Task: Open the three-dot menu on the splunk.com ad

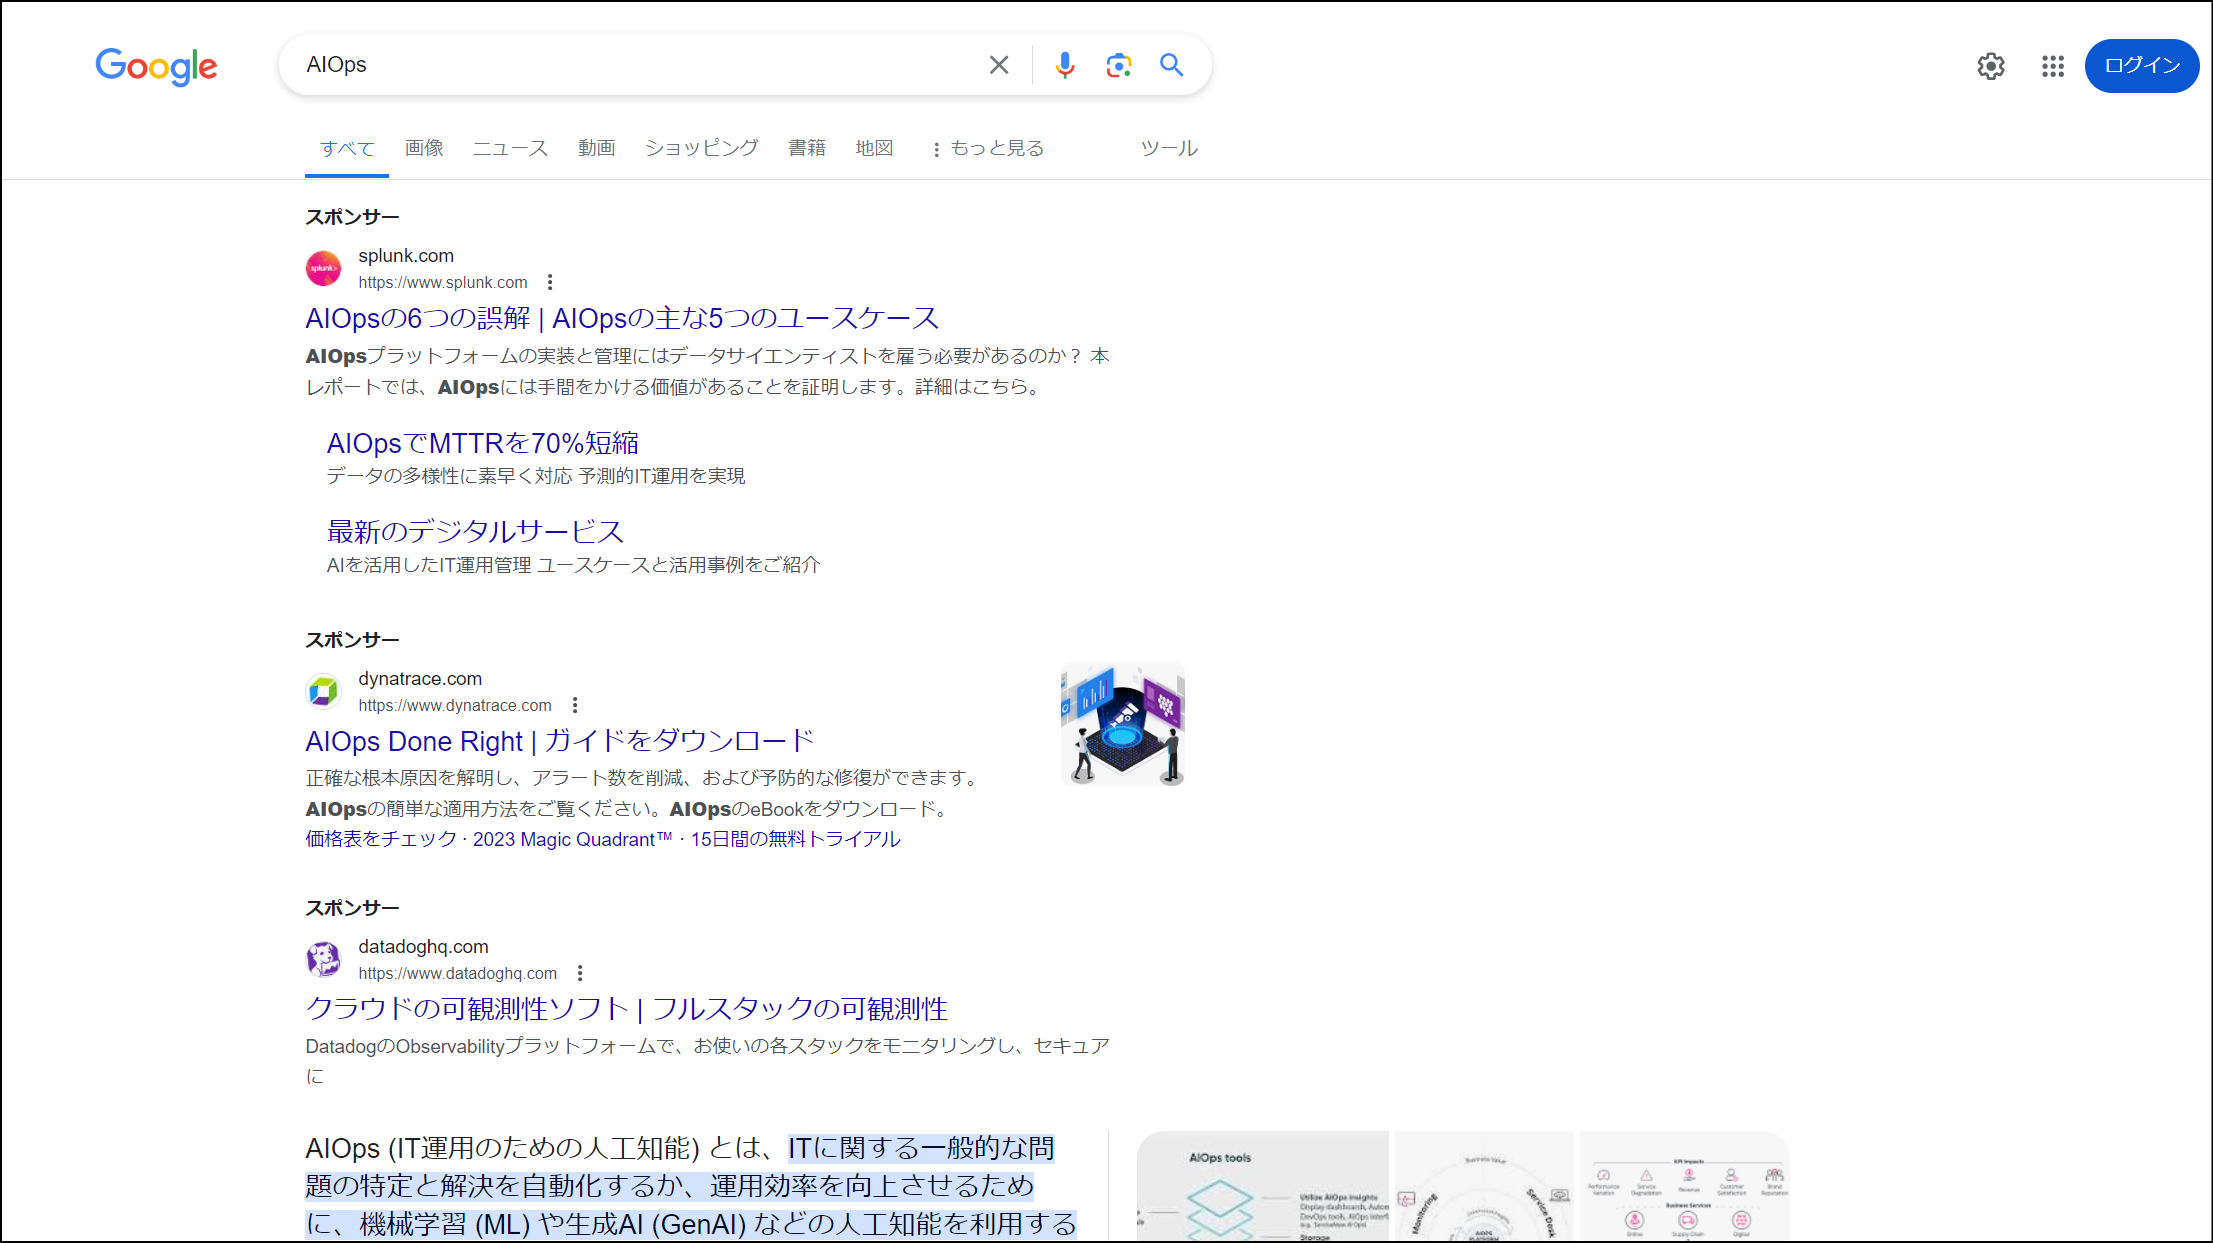Action: (x=550, y=282)
